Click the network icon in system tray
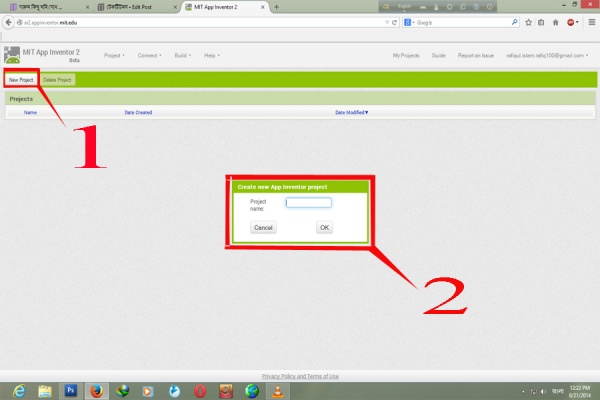 tap(533, 392)
